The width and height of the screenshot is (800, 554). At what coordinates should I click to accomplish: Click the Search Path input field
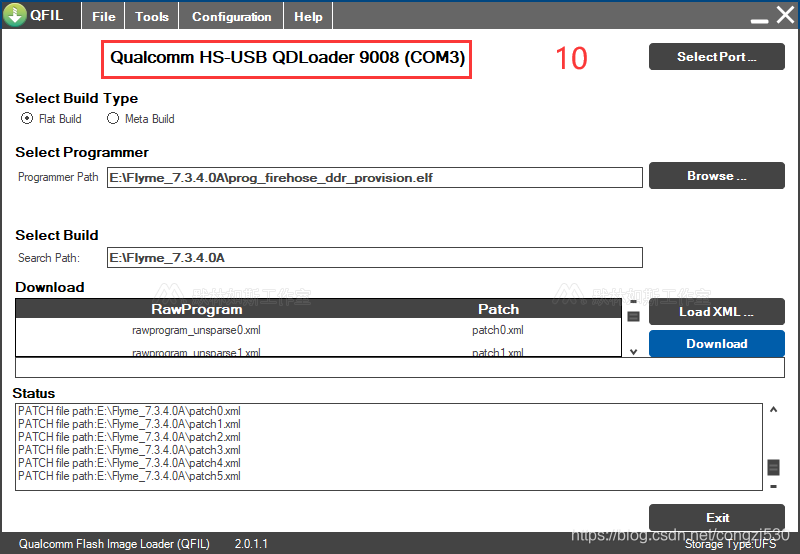coord(374,258)
